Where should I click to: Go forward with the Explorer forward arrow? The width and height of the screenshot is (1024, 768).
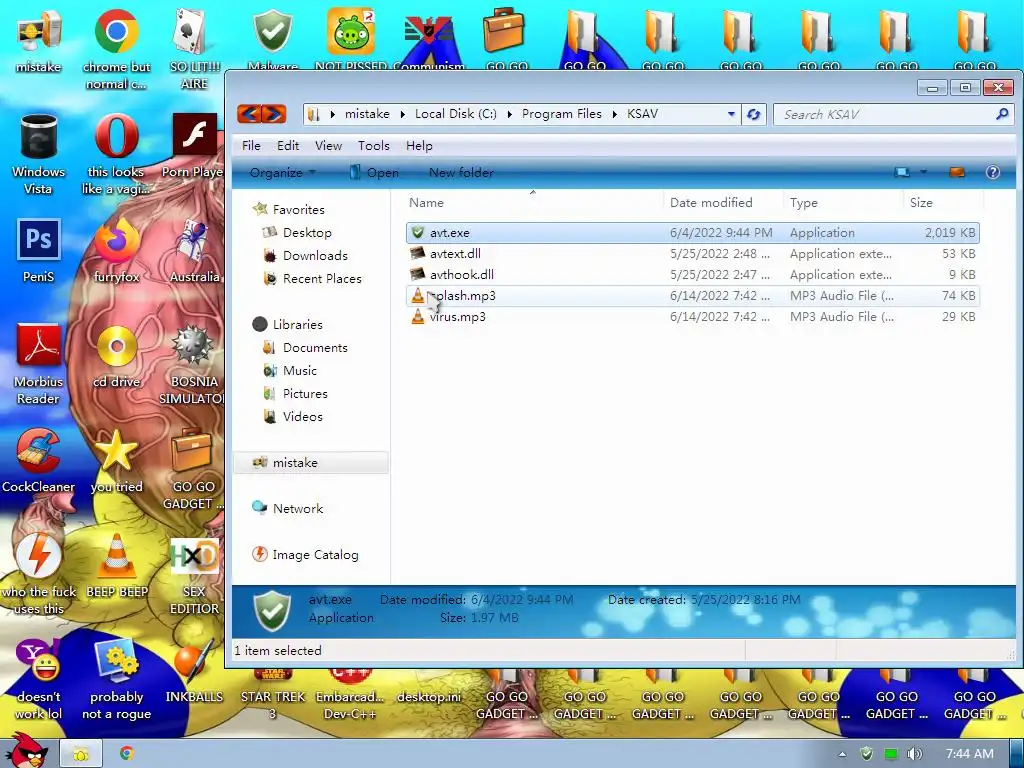click(x=274, y=114)
